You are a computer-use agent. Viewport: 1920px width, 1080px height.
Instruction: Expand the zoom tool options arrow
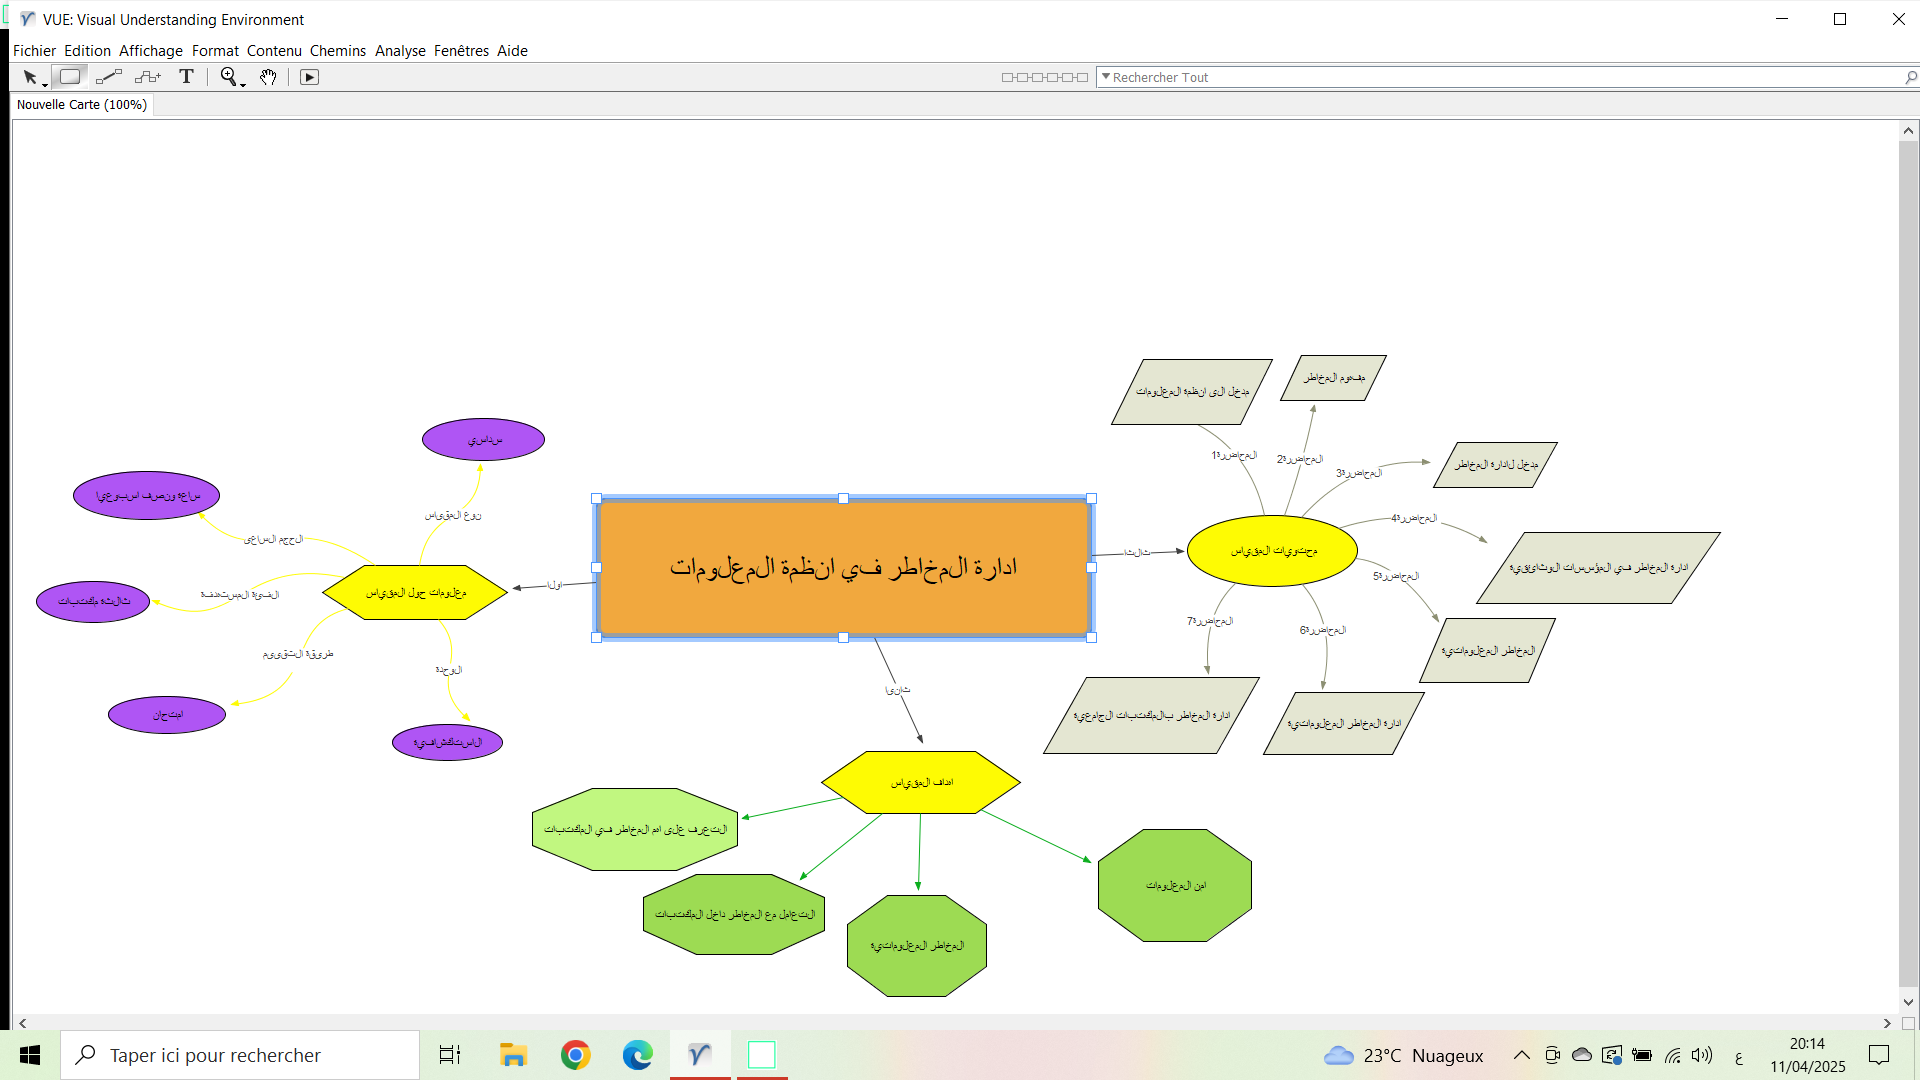click(243, 85)
